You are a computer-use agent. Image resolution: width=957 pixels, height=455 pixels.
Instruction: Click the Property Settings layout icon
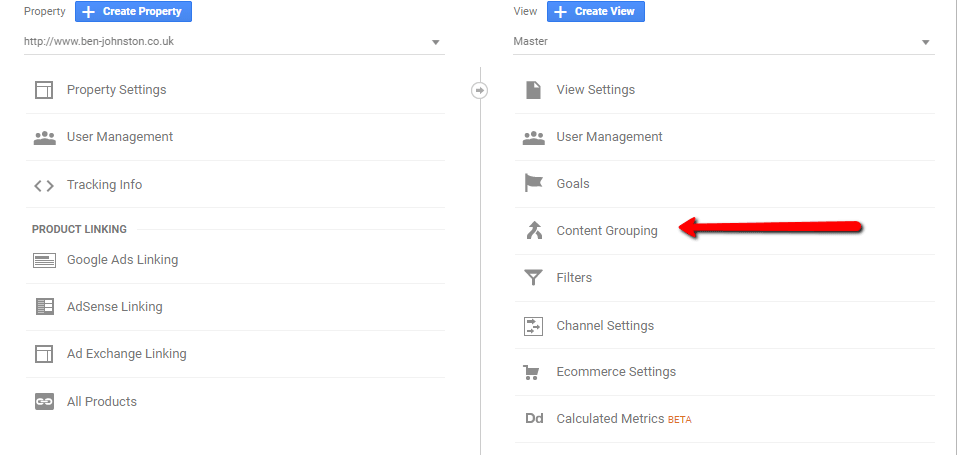pyautogui.click(x=44, y=90)
